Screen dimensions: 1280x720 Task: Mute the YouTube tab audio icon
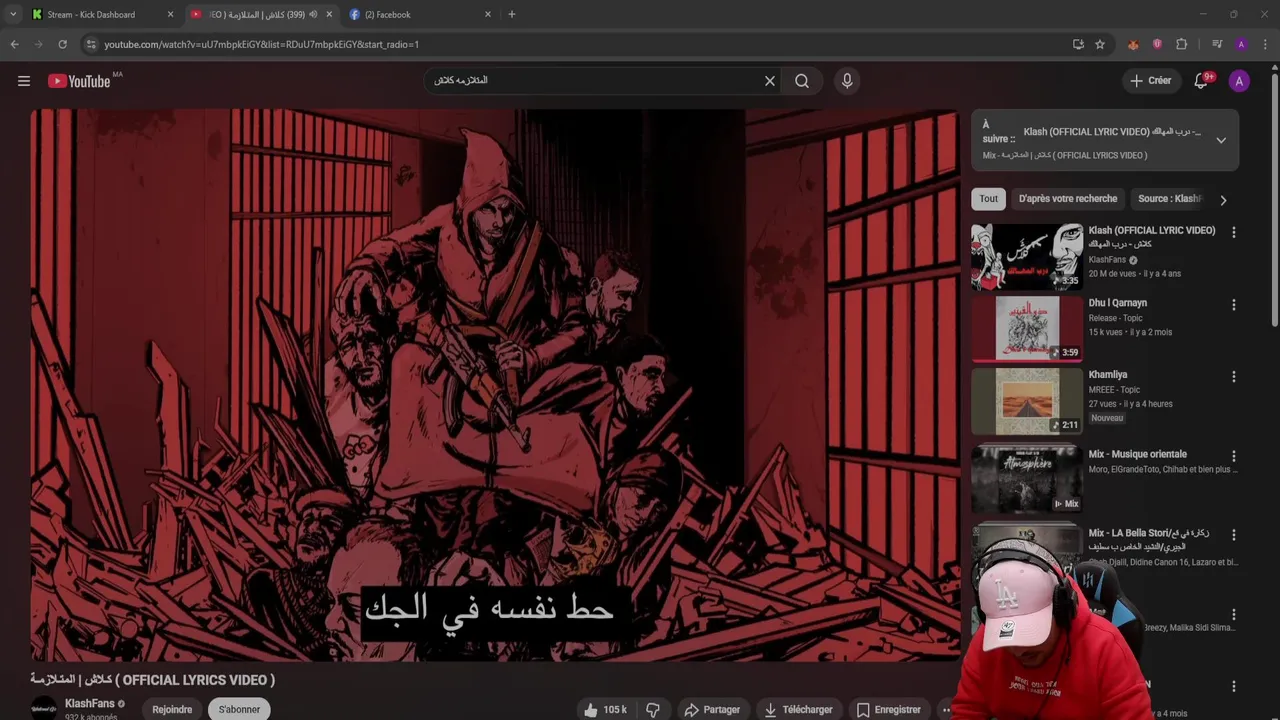pyautogui.click(x=313, y=14)
